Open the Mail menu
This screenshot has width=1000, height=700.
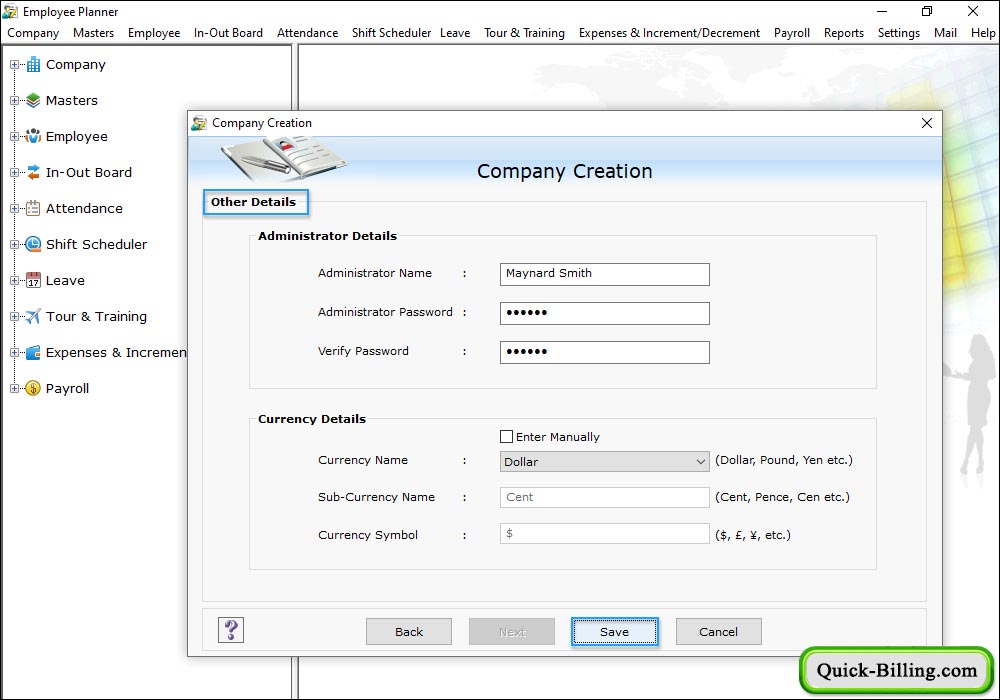tap(945, 33)
